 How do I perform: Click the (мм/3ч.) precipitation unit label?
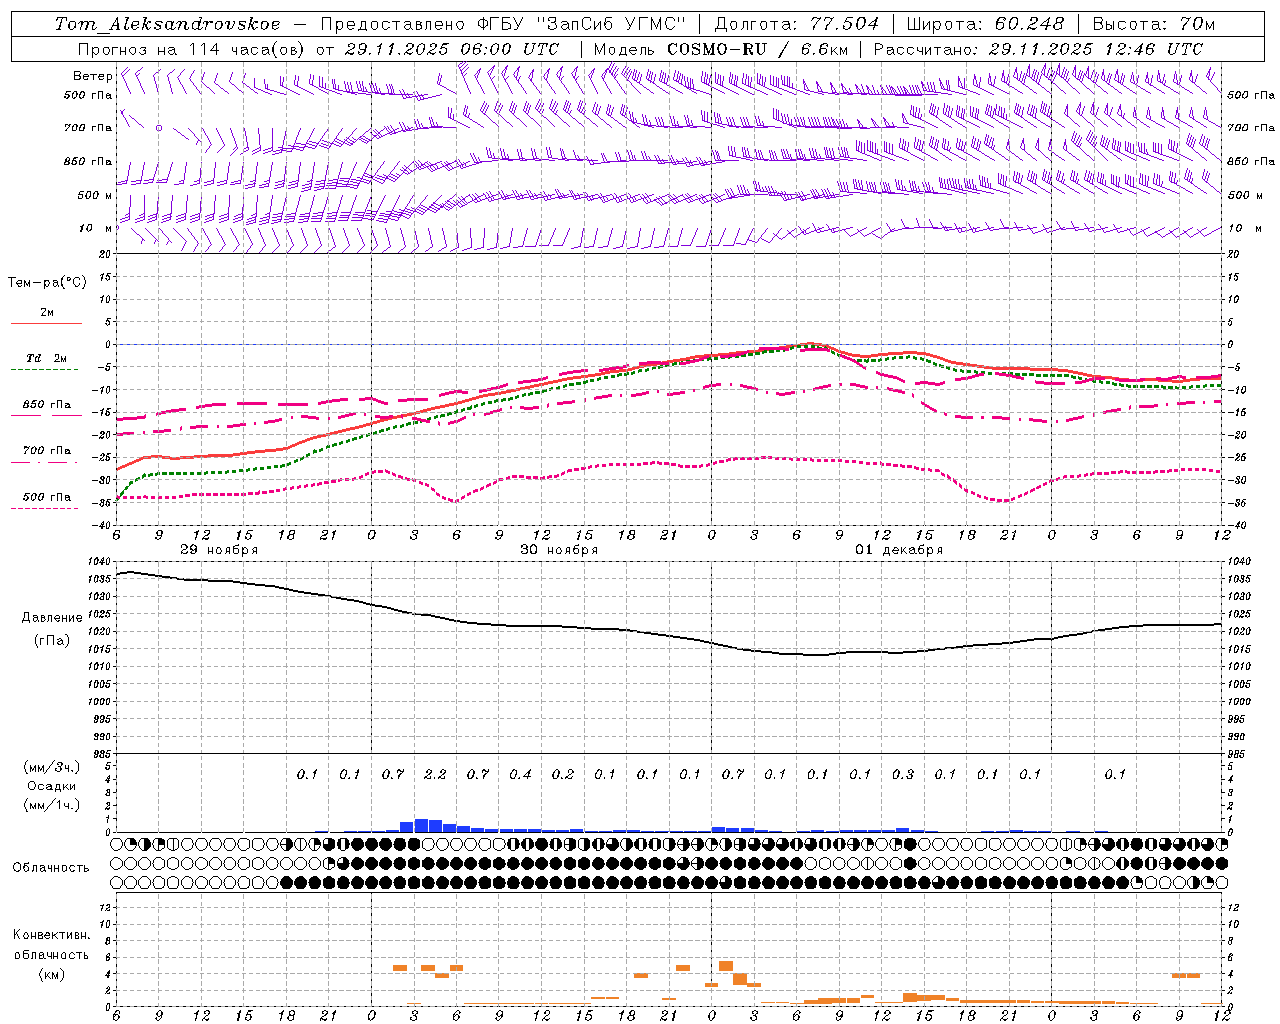(51, 767)
